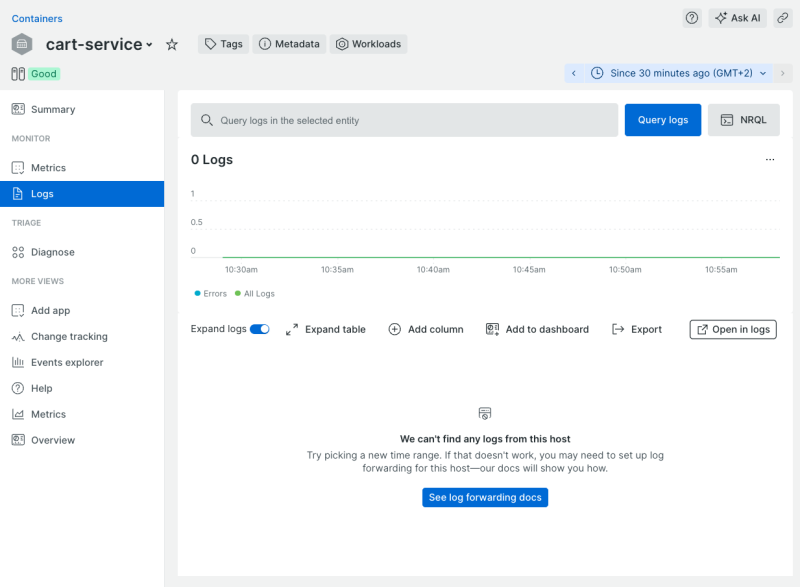800x587 pixels.
Task: Star the cart-service entity
Action: 170,44
